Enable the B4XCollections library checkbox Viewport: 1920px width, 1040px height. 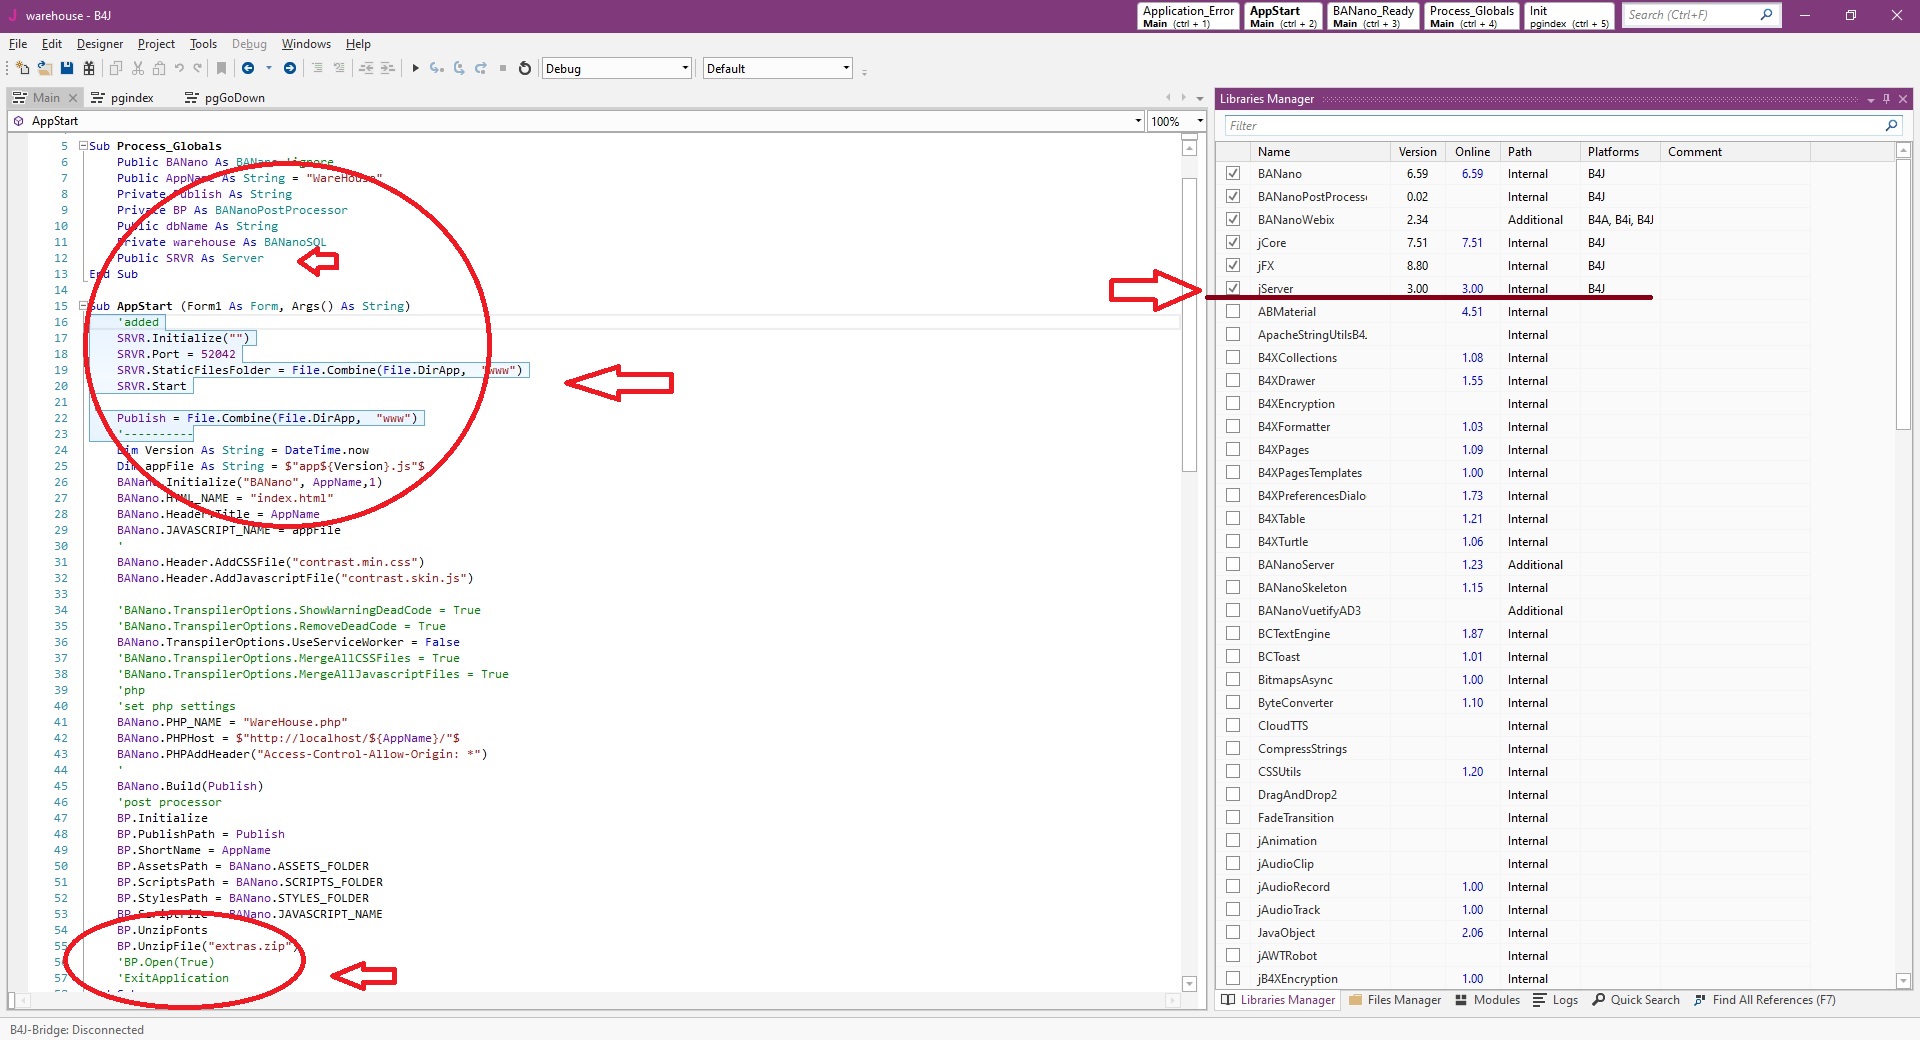click(1233, 357)
